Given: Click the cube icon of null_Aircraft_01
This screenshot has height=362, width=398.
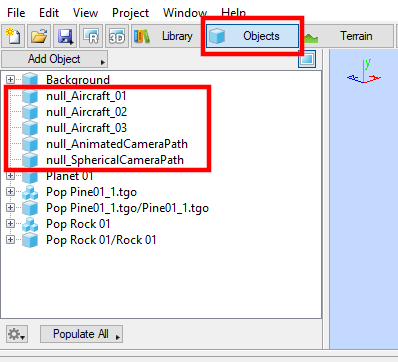Looking at the screenshot, I should [30, 96].
